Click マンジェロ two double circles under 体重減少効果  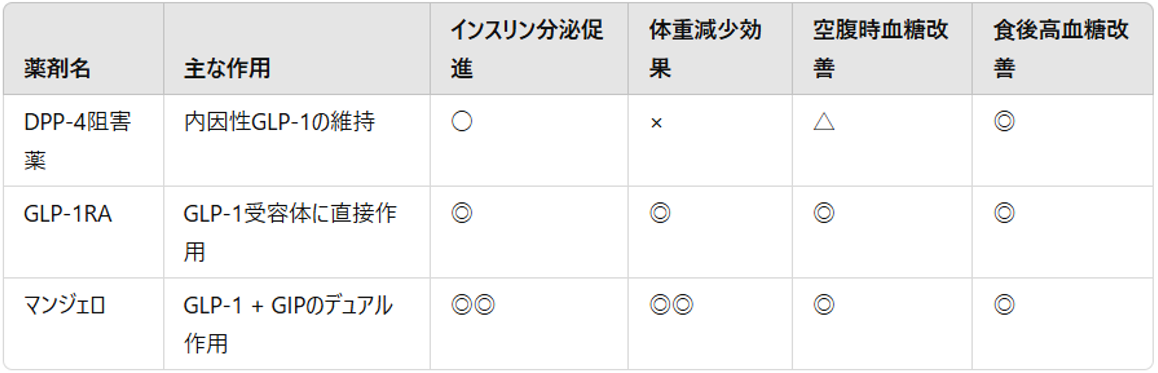point(671,305)
